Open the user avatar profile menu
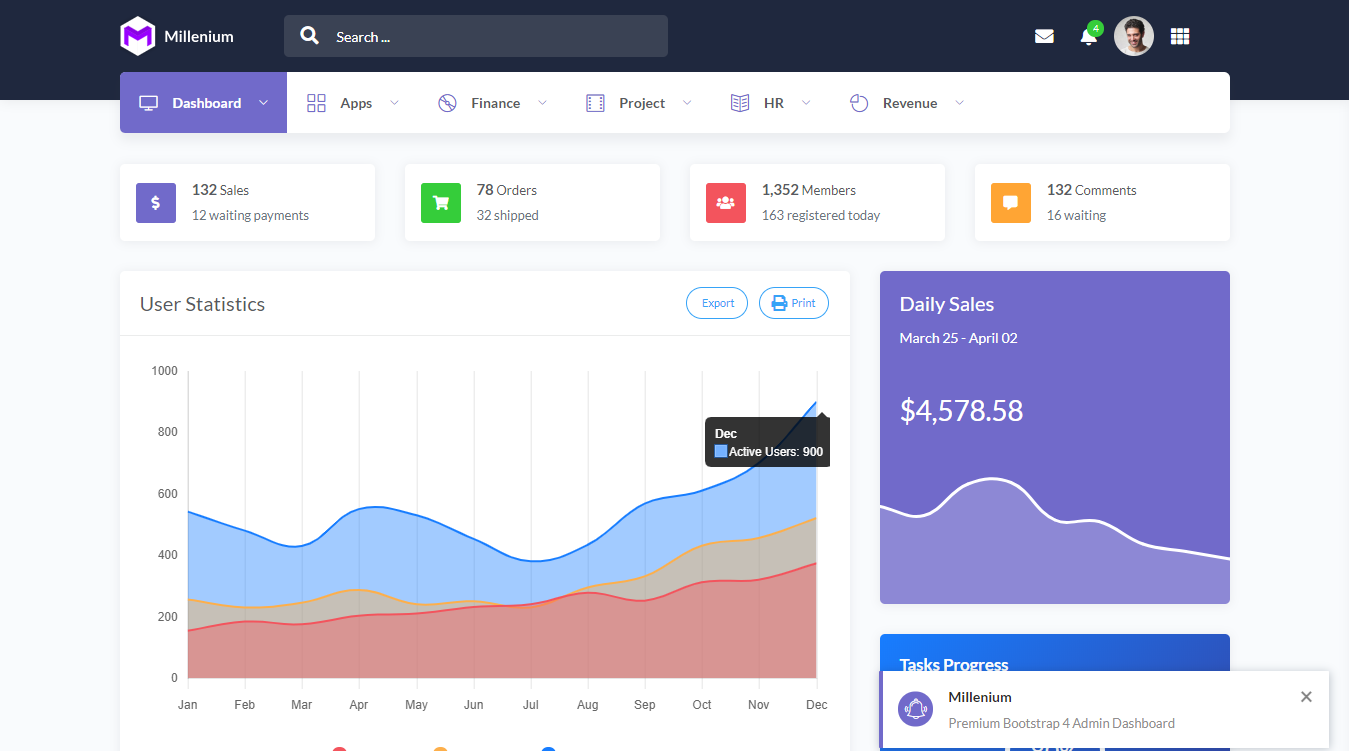1349x751 pixels. [1134, 36]
